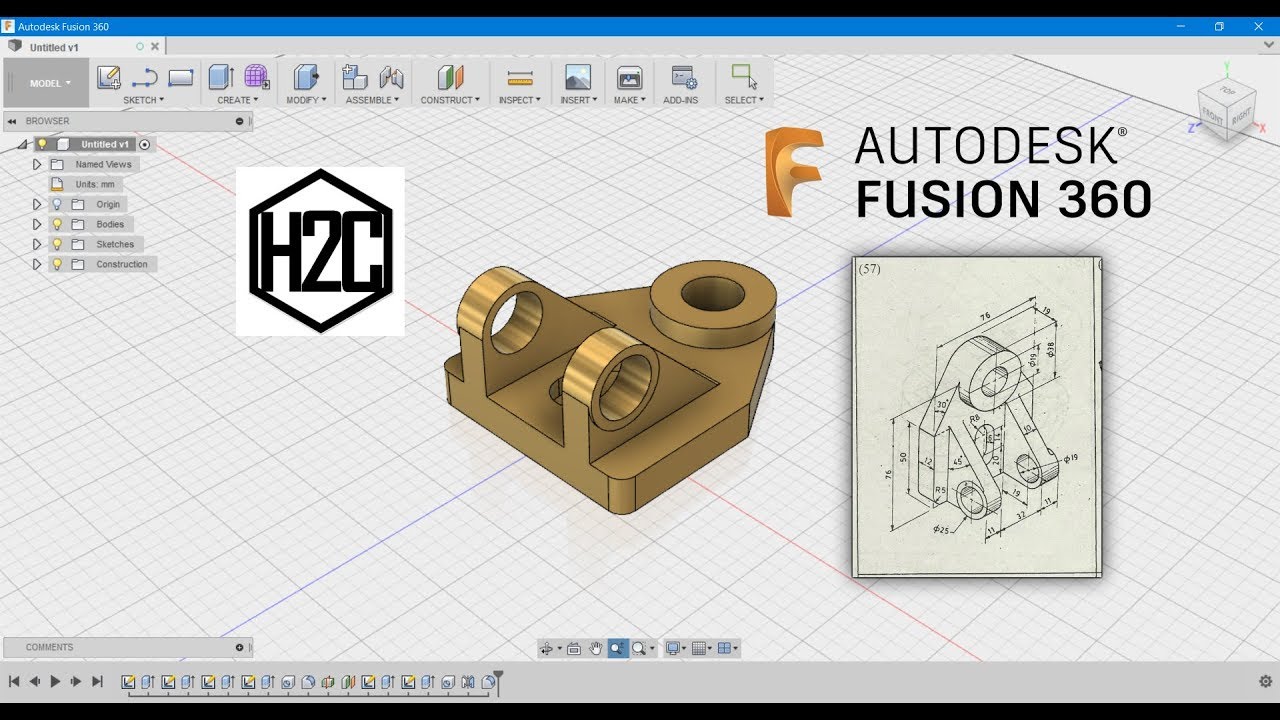Screen dimensions: 1280x720
Task: Select the Measure ruler icon
Action: (520, 77)
